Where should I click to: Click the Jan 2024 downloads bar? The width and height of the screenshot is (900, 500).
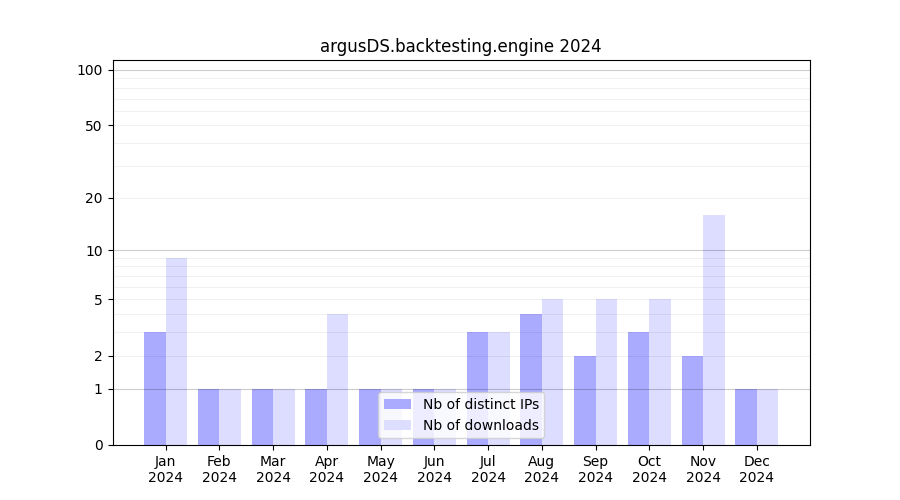tap(176, 351)
